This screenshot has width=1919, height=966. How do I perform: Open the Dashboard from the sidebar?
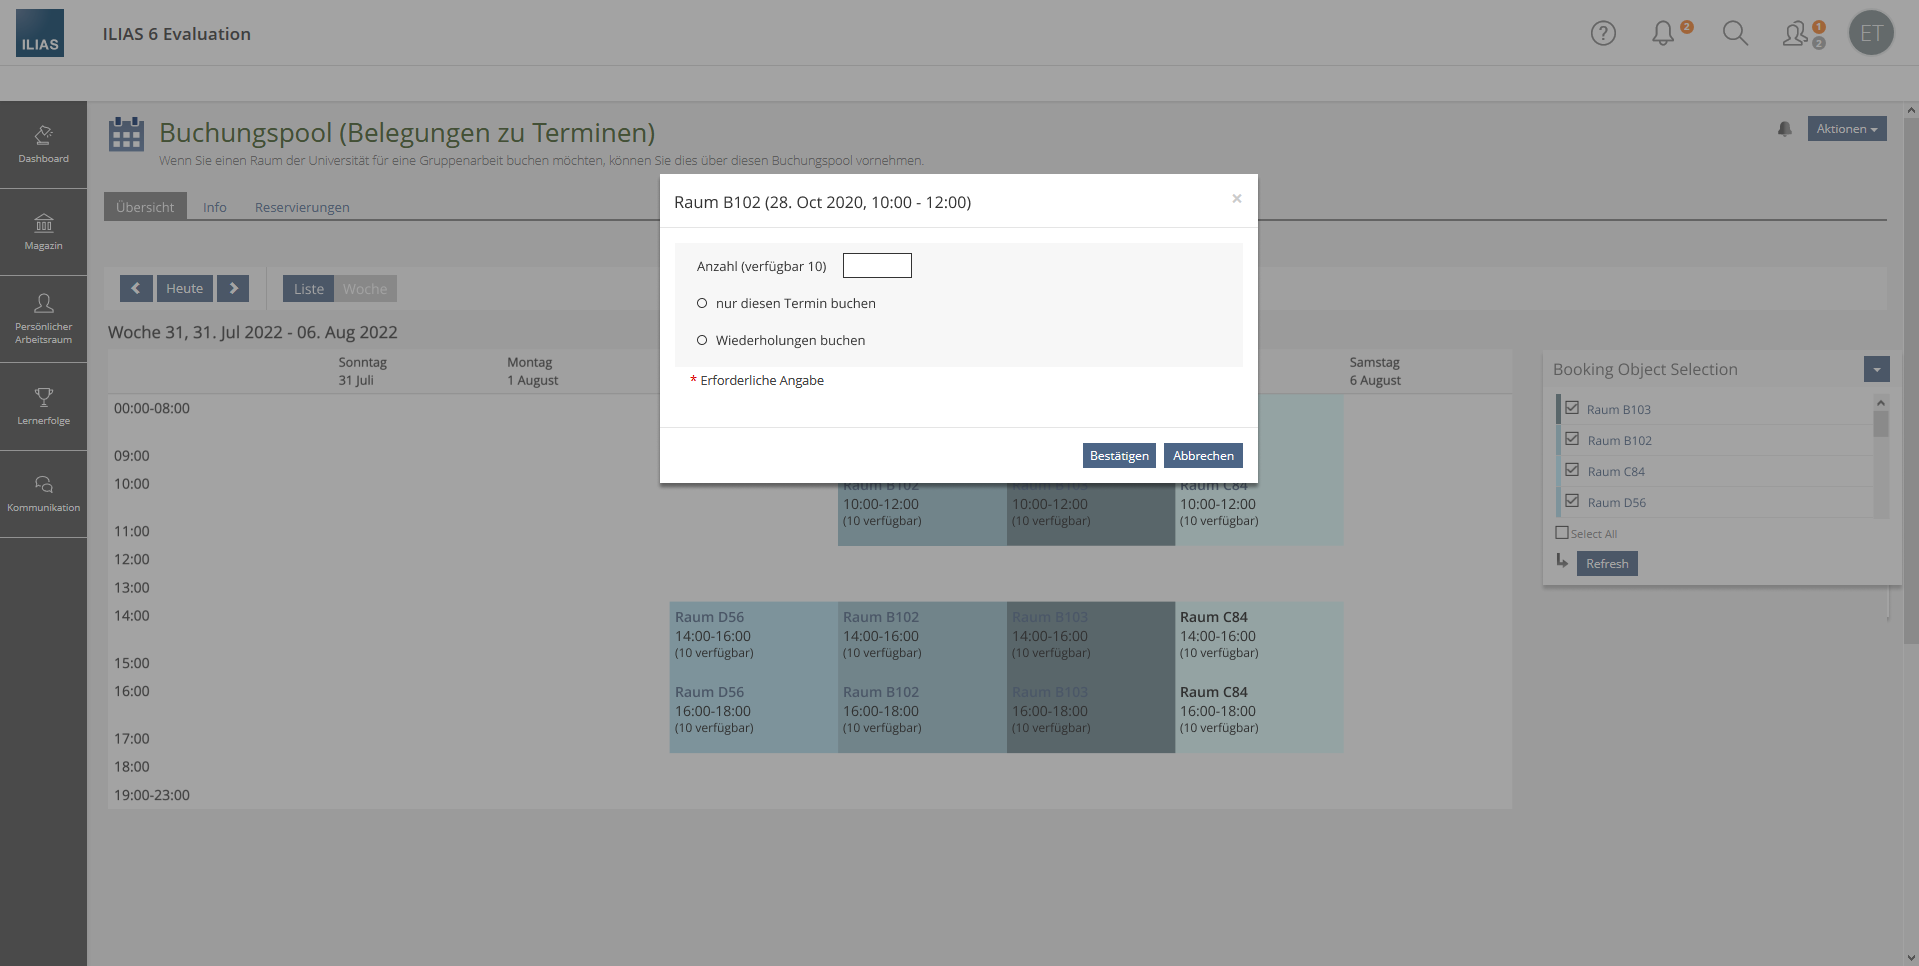pos(43,144)
